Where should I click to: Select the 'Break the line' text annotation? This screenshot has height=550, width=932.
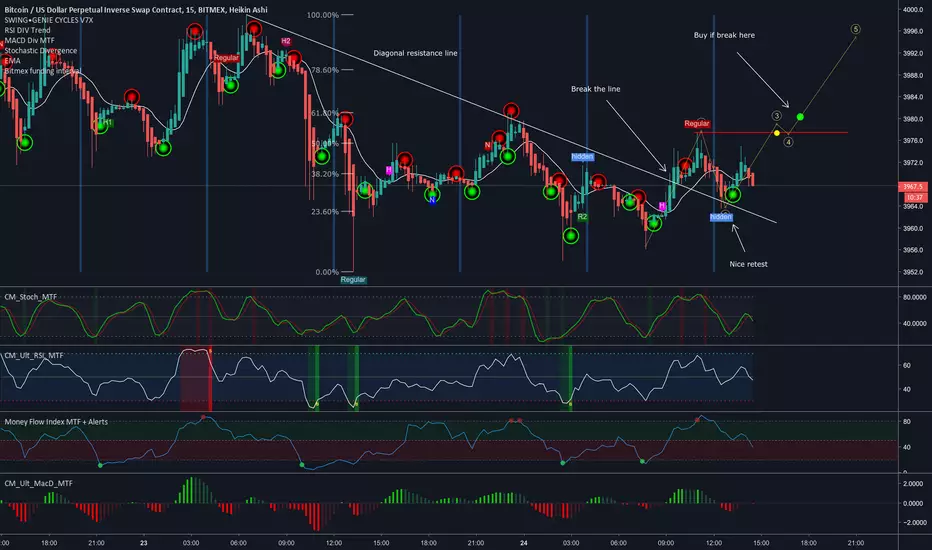pos(596,89)
